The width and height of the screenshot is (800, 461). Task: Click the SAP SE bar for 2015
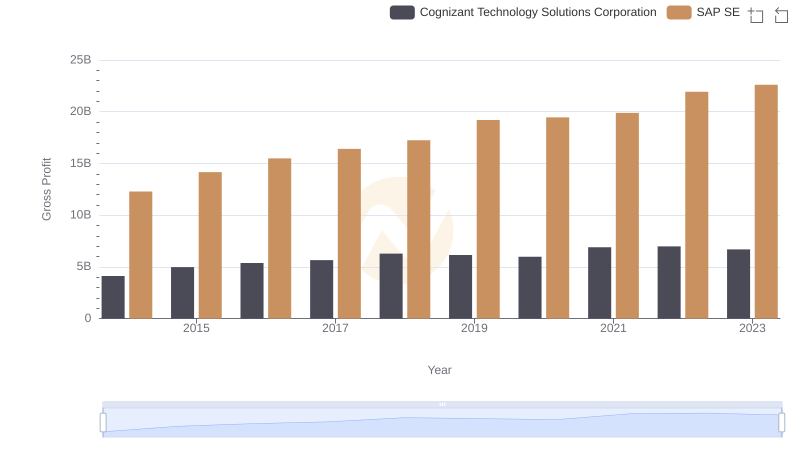(x=210, y=245)
